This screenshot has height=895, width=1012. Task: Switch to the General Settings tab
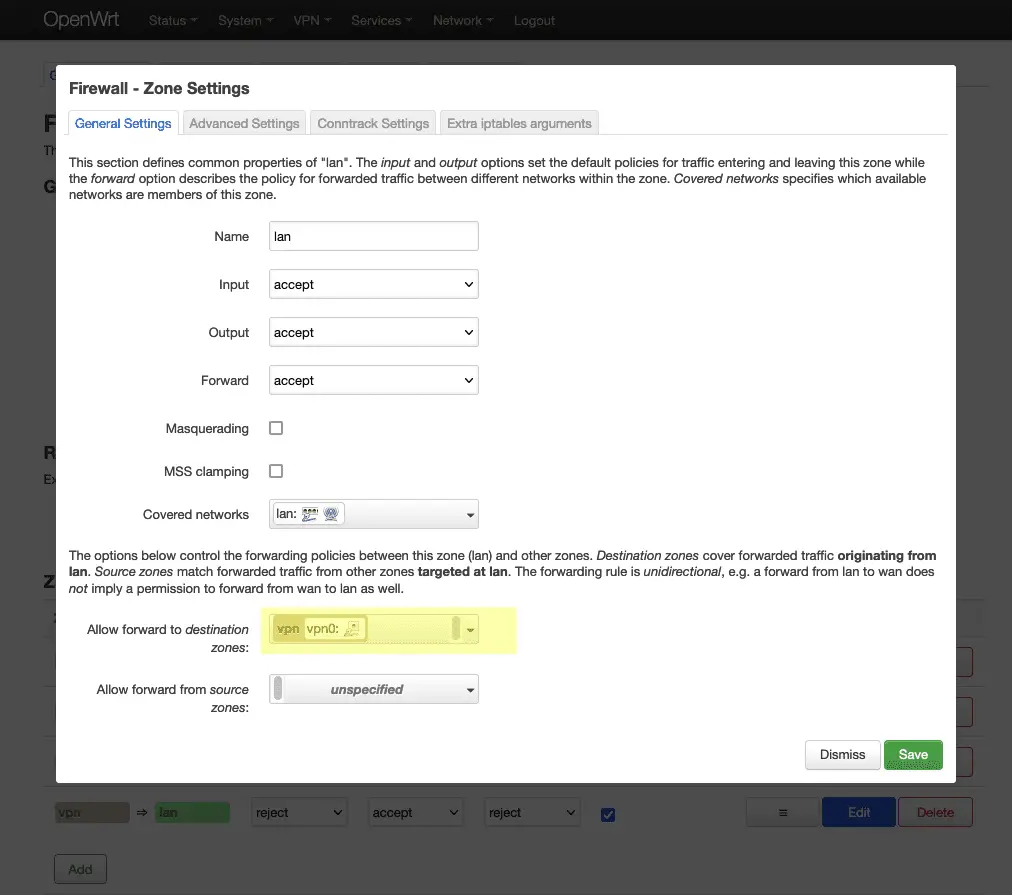123,123
